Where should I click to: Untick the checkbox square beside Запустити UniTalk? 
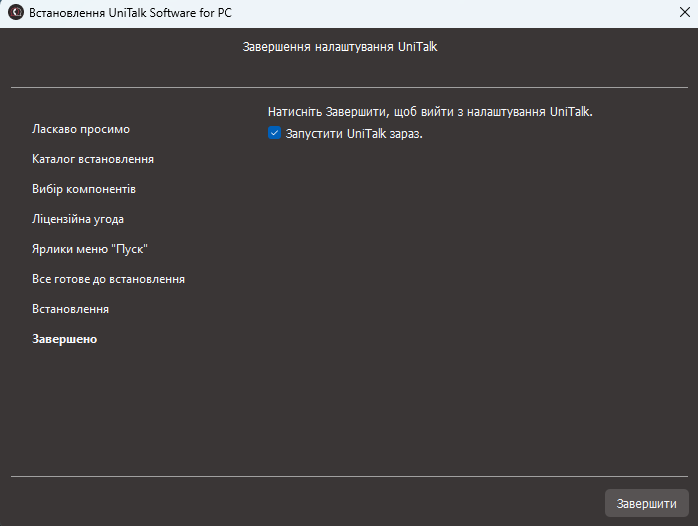coord(275,133)
